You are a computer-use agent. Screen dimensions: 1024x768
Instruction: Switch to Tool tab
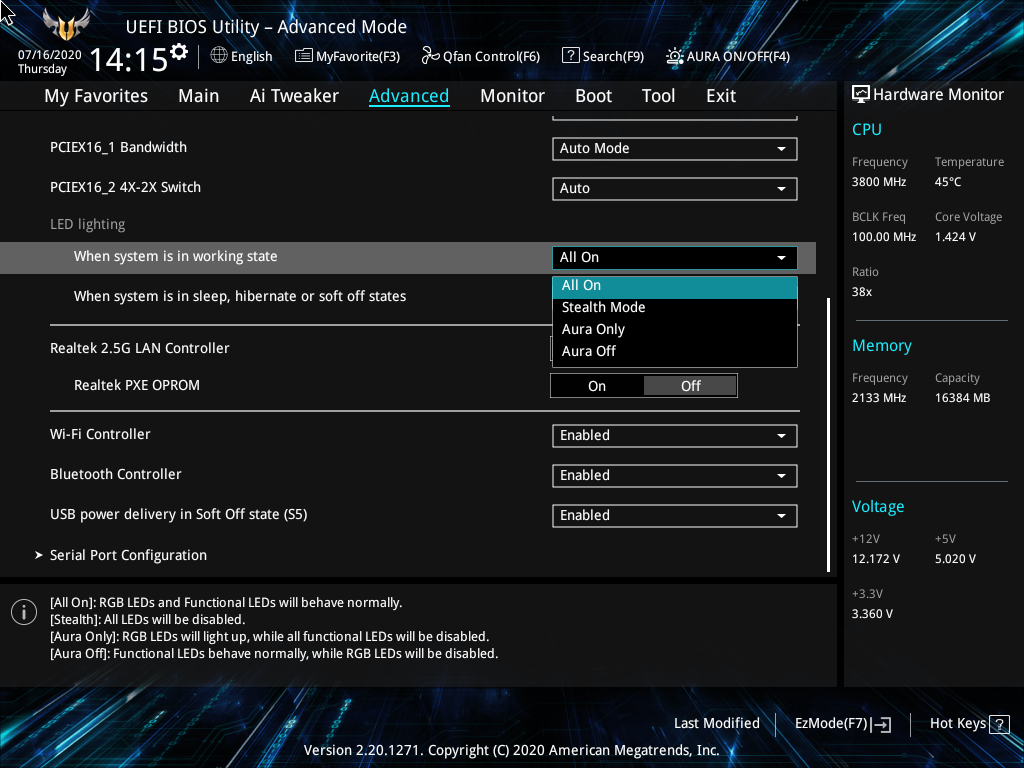pyautogui.click(x=658, y=96)
